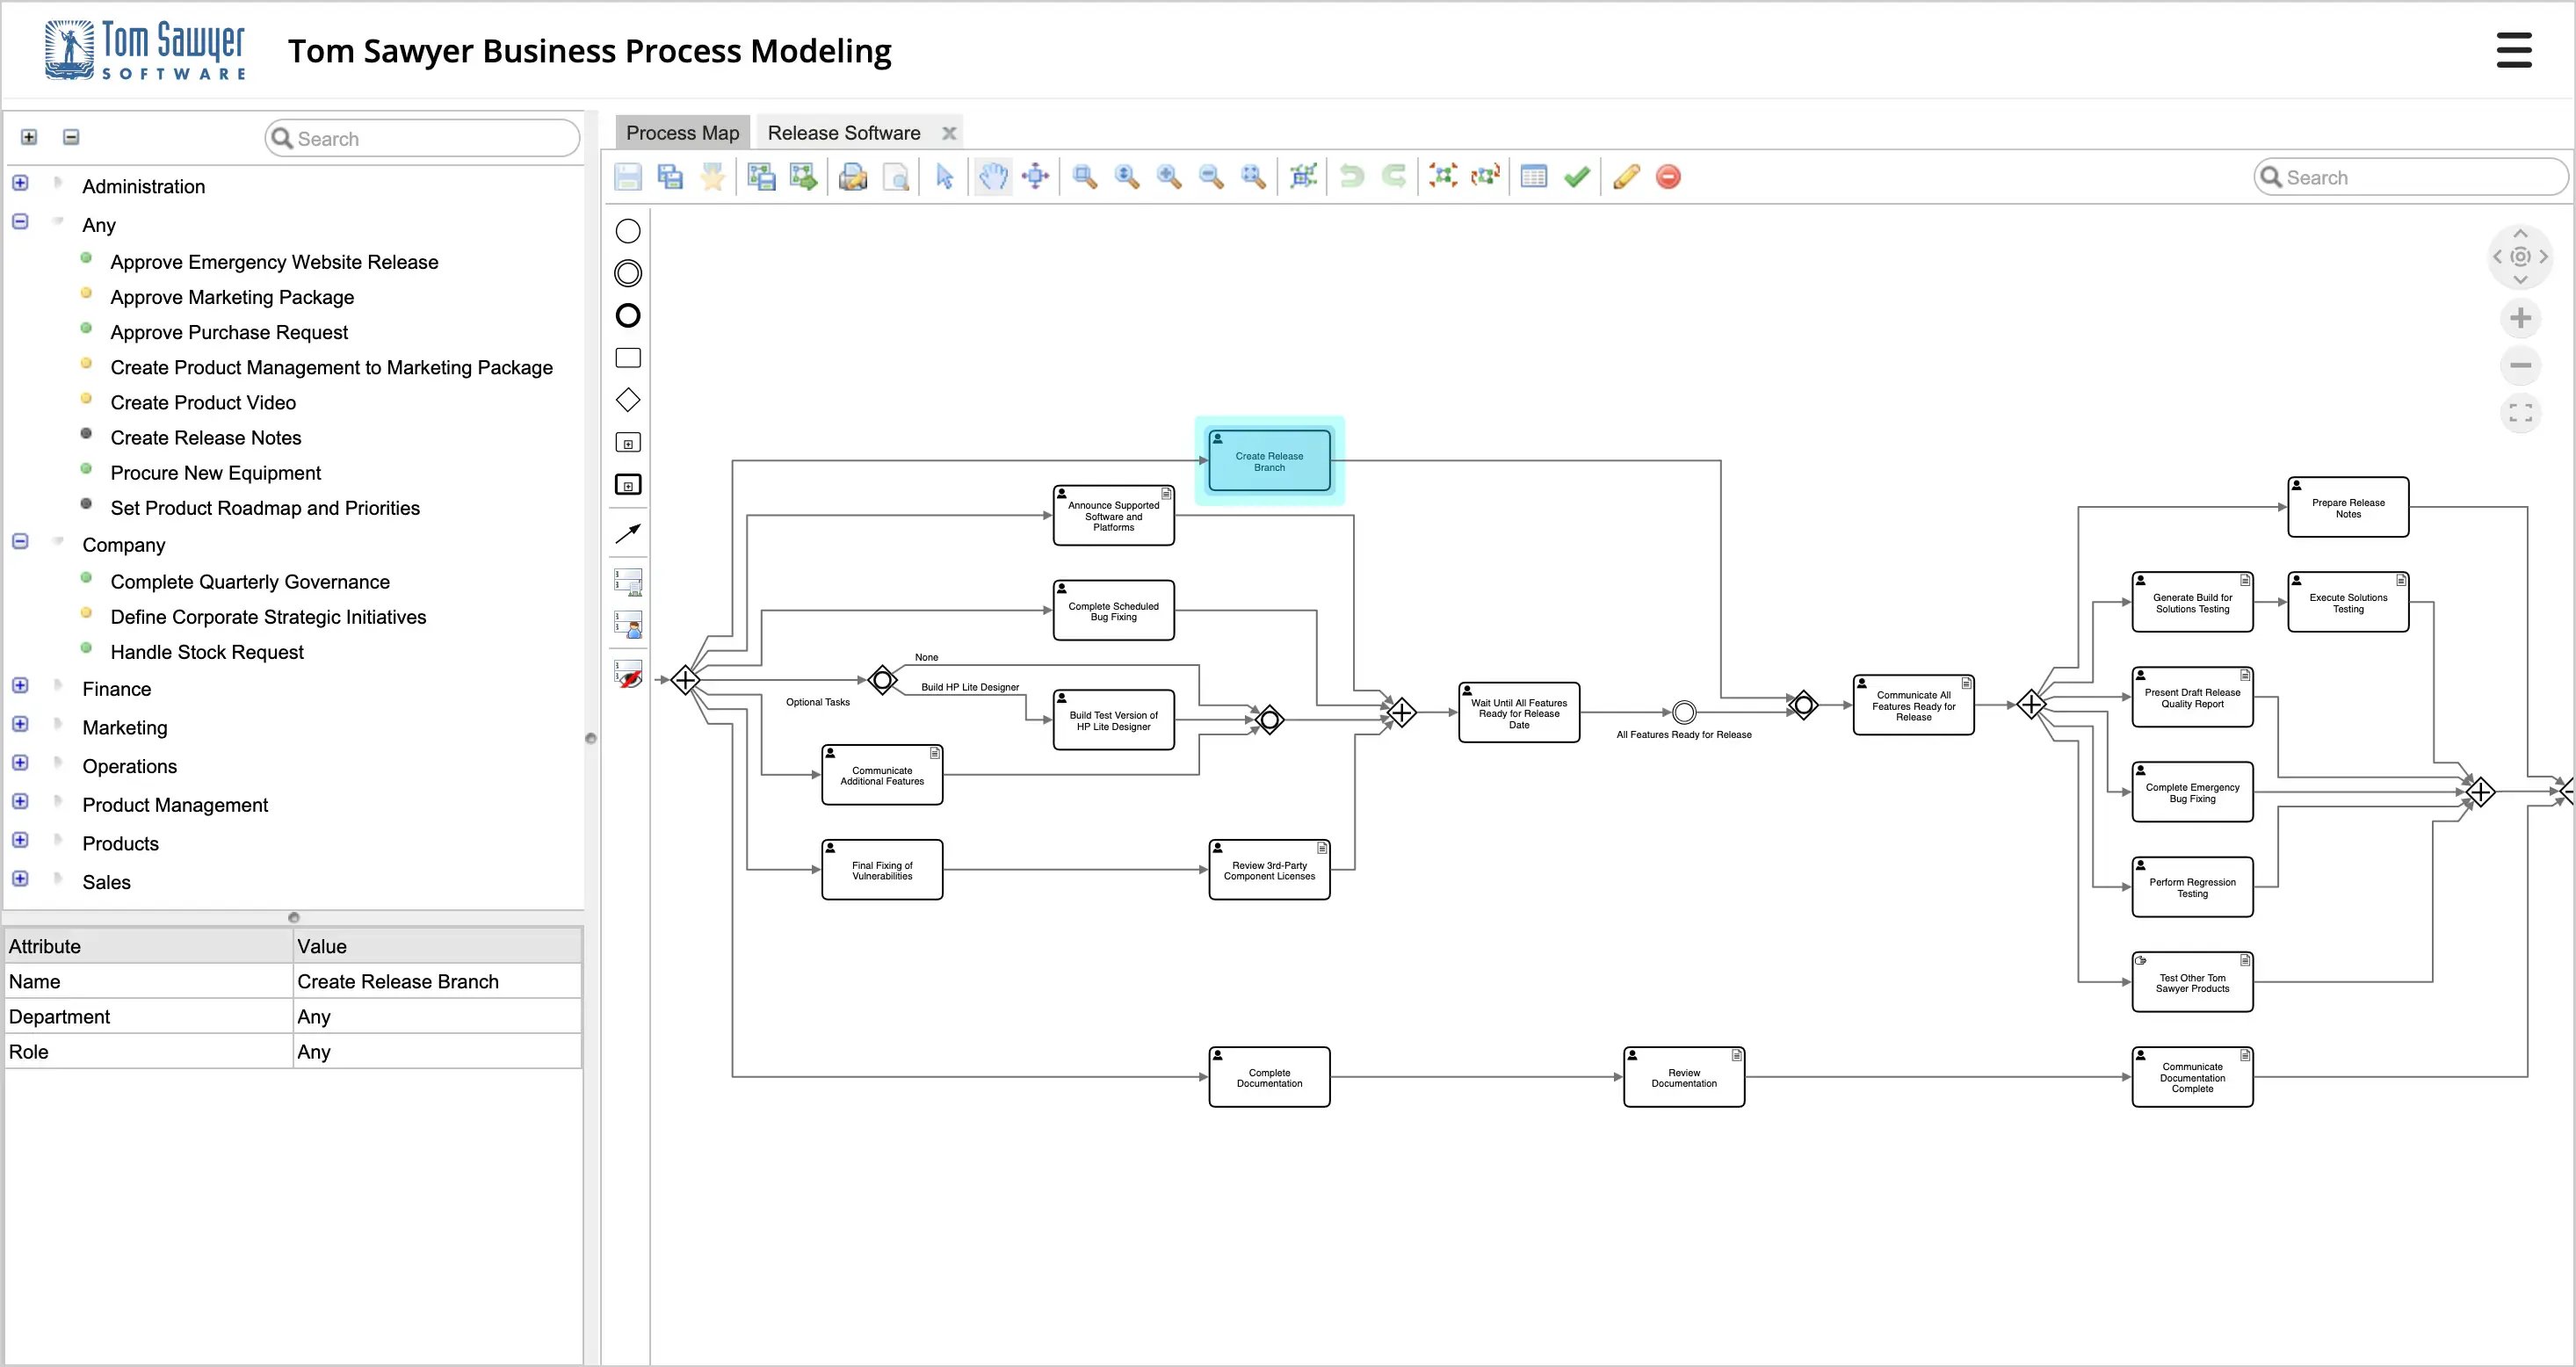2576x1367 pixels.
Task: Choose the Select arrow tool
Action: click(x=945, y=177)
